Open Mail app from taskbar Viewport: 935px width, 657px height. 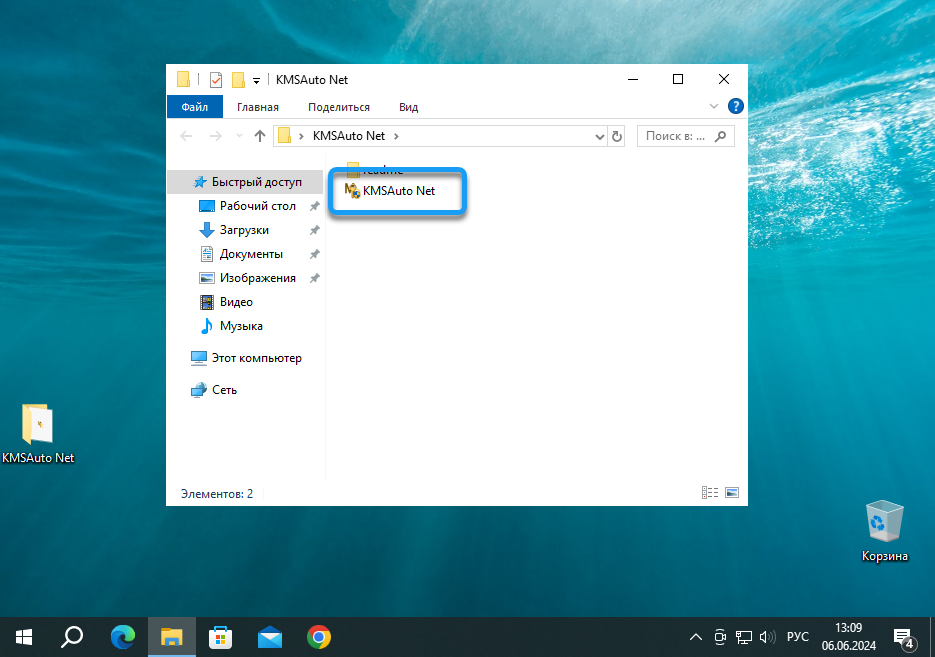click(270, 637)
